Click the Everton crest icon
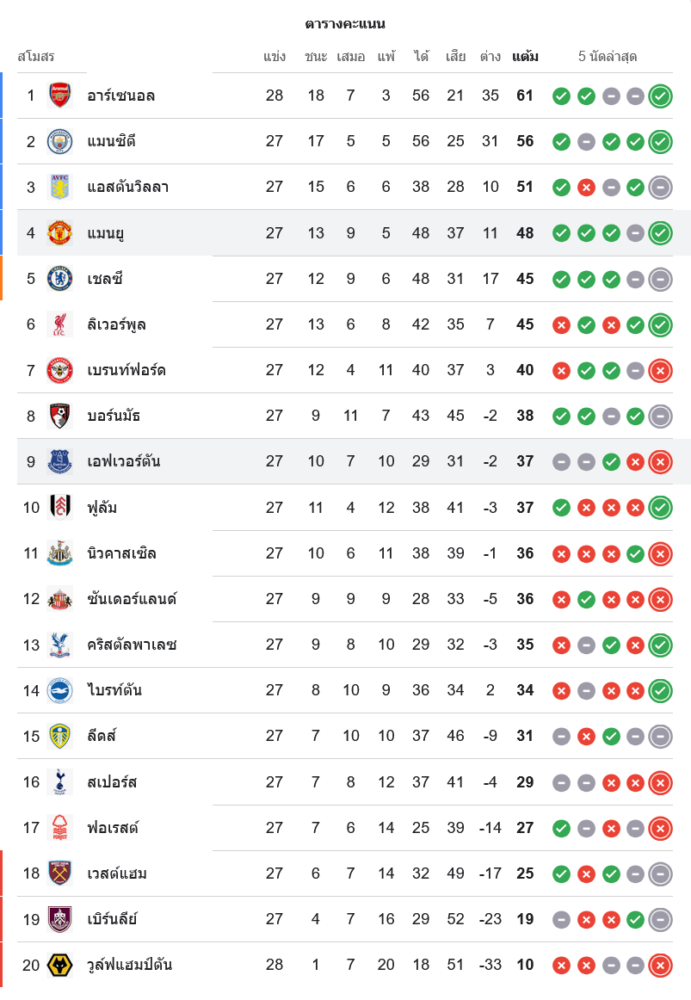 pos(60,461)
